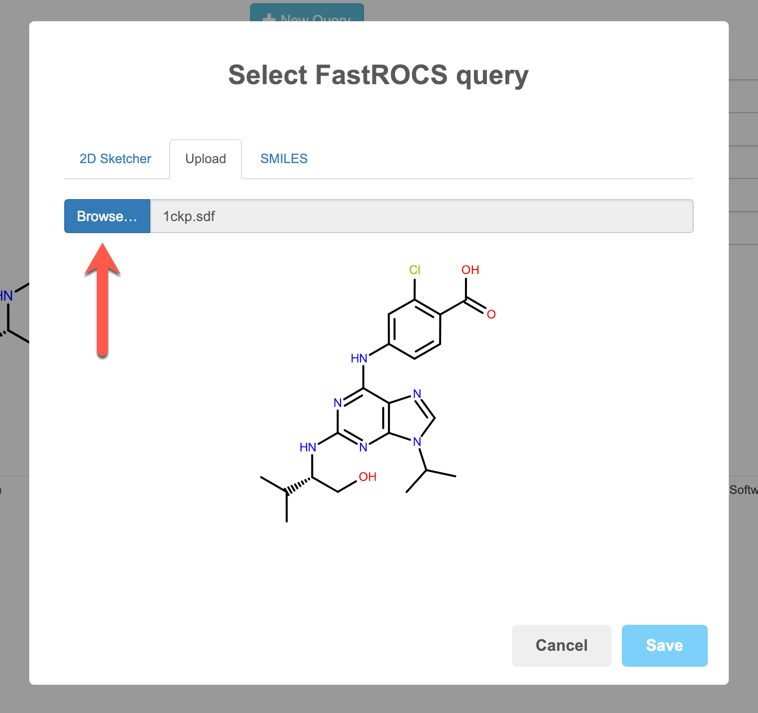Click the hashed stereo bond
This screenshot has width=758, height=713.
tap(299, 485)
